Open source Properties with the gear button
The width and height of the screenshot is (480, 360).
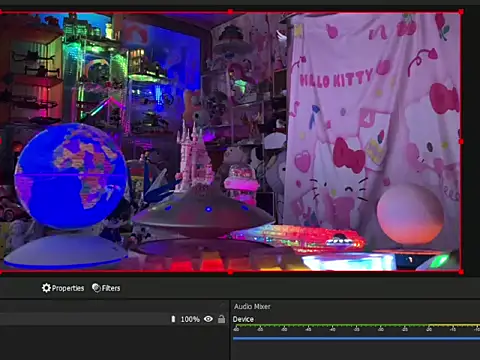coord(63,288)
